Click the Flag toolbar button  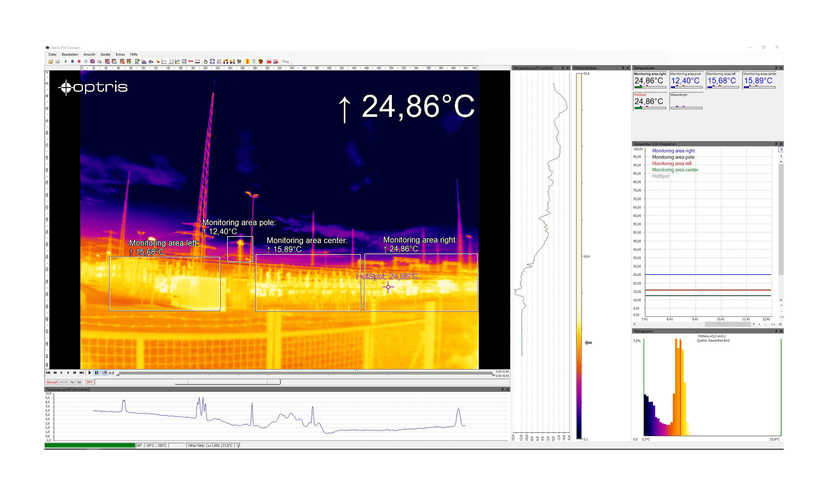coord(286,61)
